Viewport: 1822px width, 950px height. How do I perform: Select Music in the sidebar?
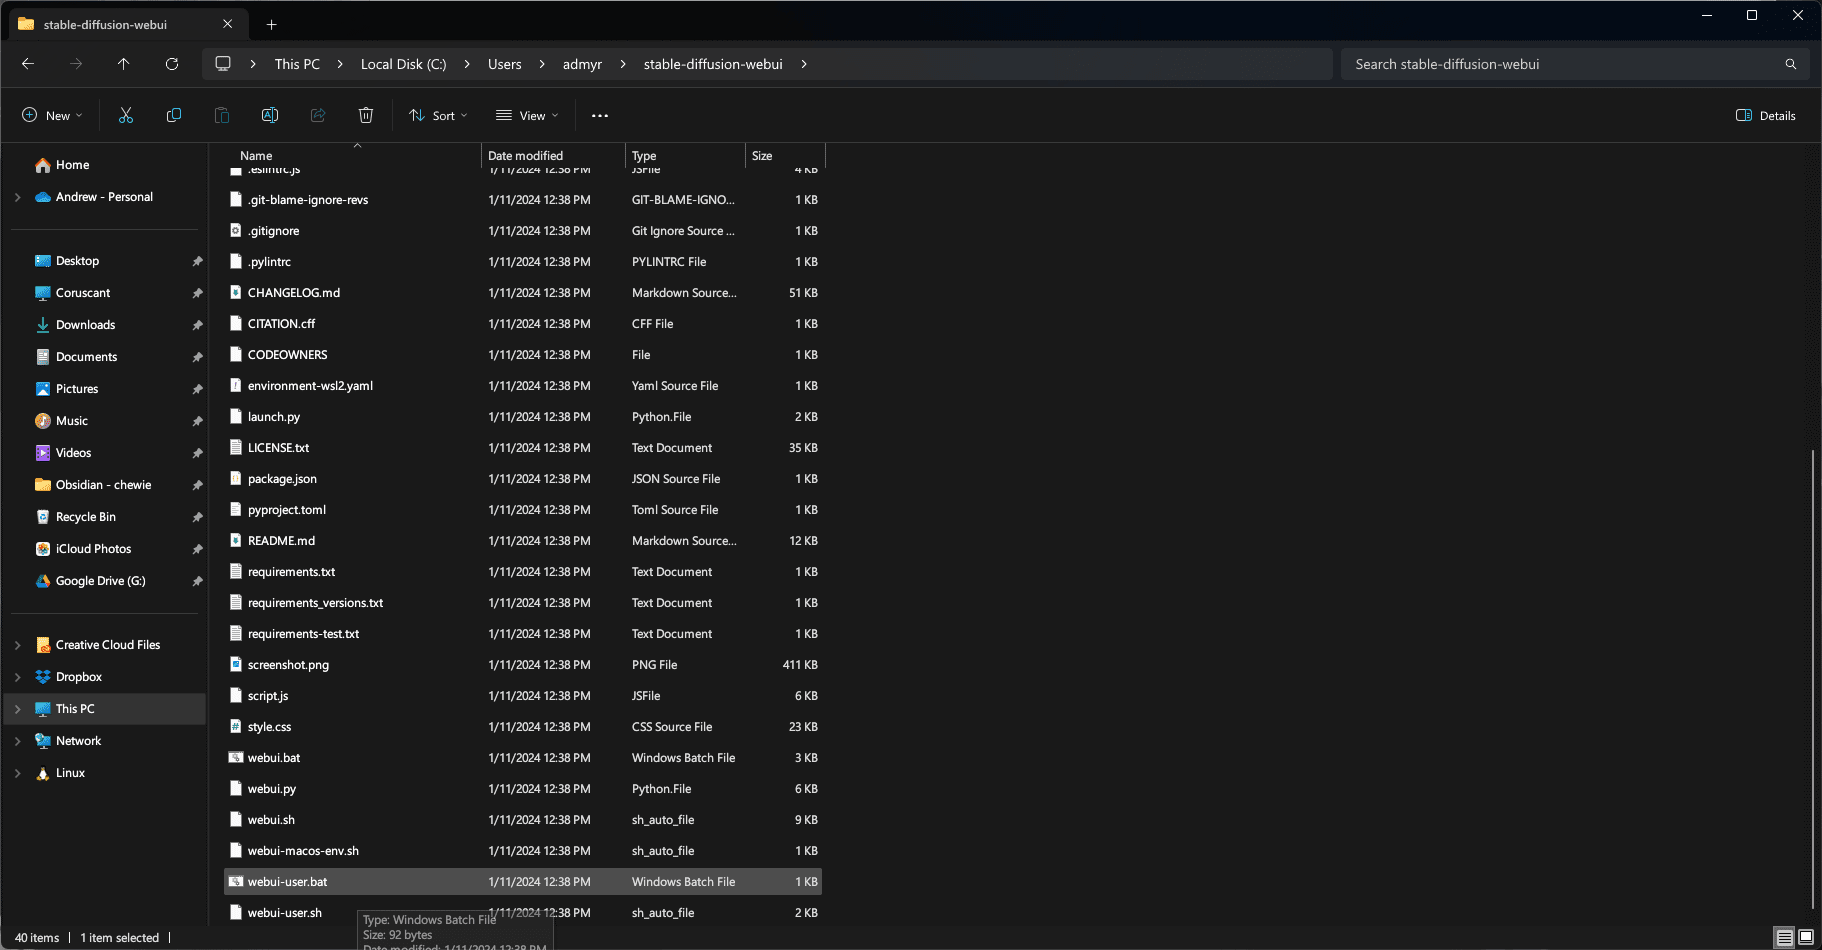72,421
